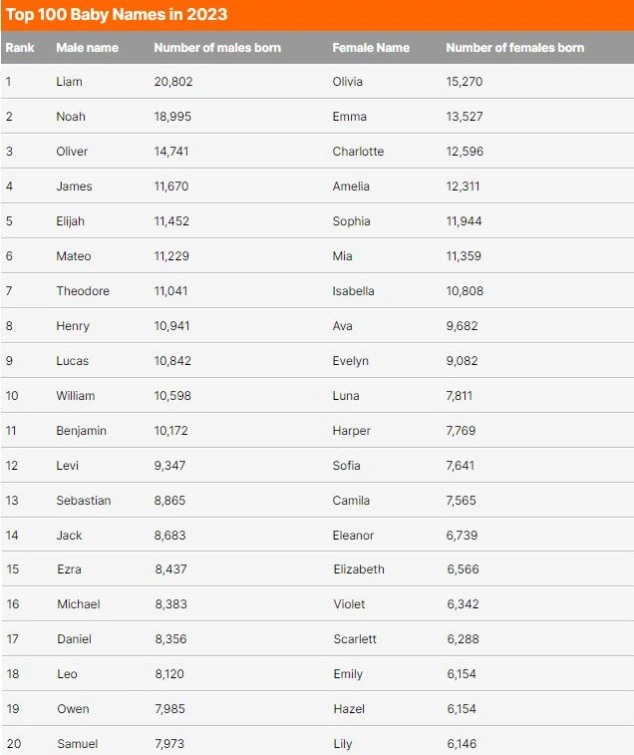
Task: Click the Rank column header
Action: [20, 48]
